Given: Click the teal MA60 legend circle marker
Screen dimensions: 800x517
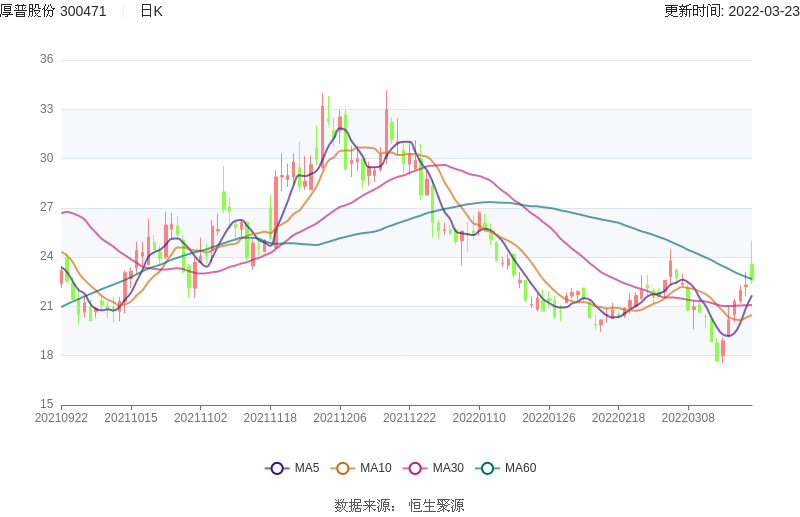Looking at the screenshot, I should tap(488, 468).
